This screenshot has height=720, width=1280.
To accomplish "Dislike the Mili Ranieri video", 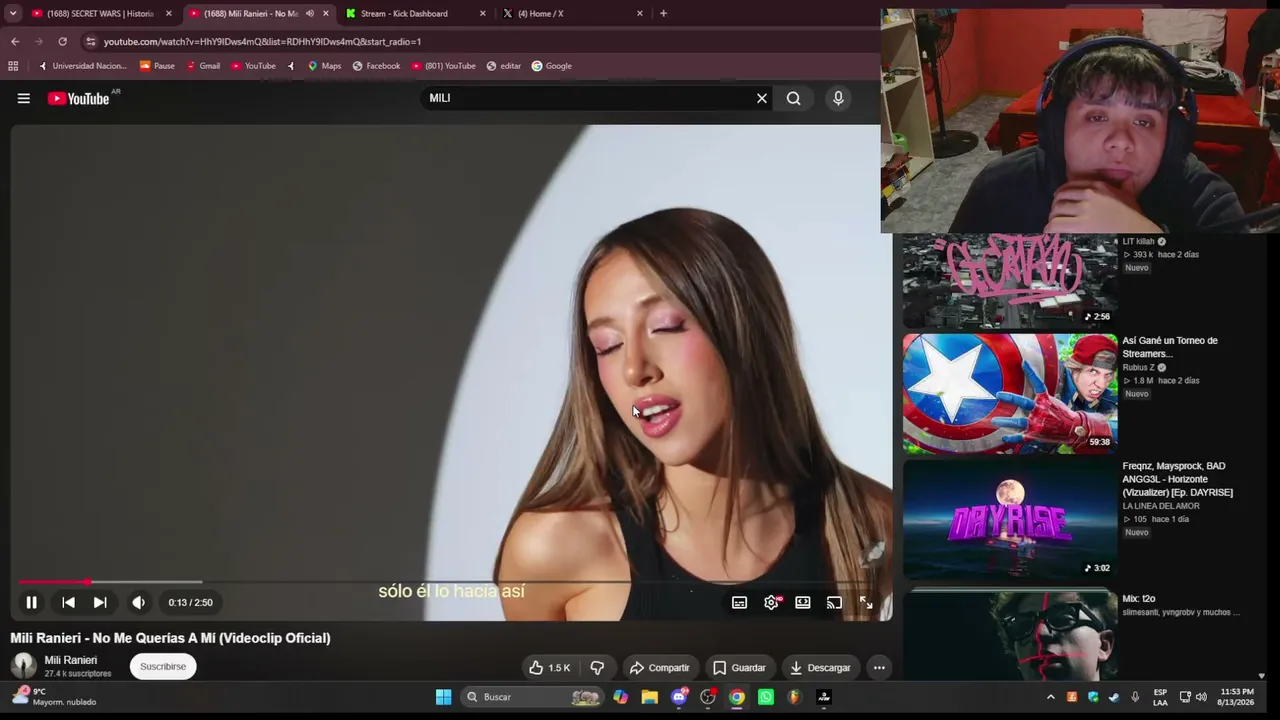I will click(597, 667).
